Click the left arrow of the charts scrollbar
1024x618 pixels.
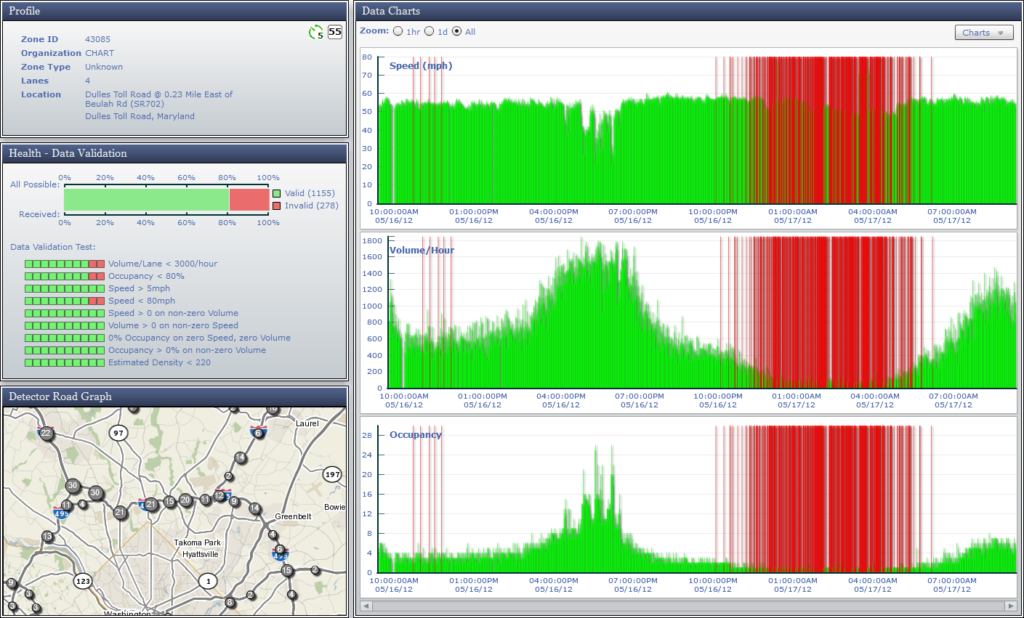(x=366, y=606)
